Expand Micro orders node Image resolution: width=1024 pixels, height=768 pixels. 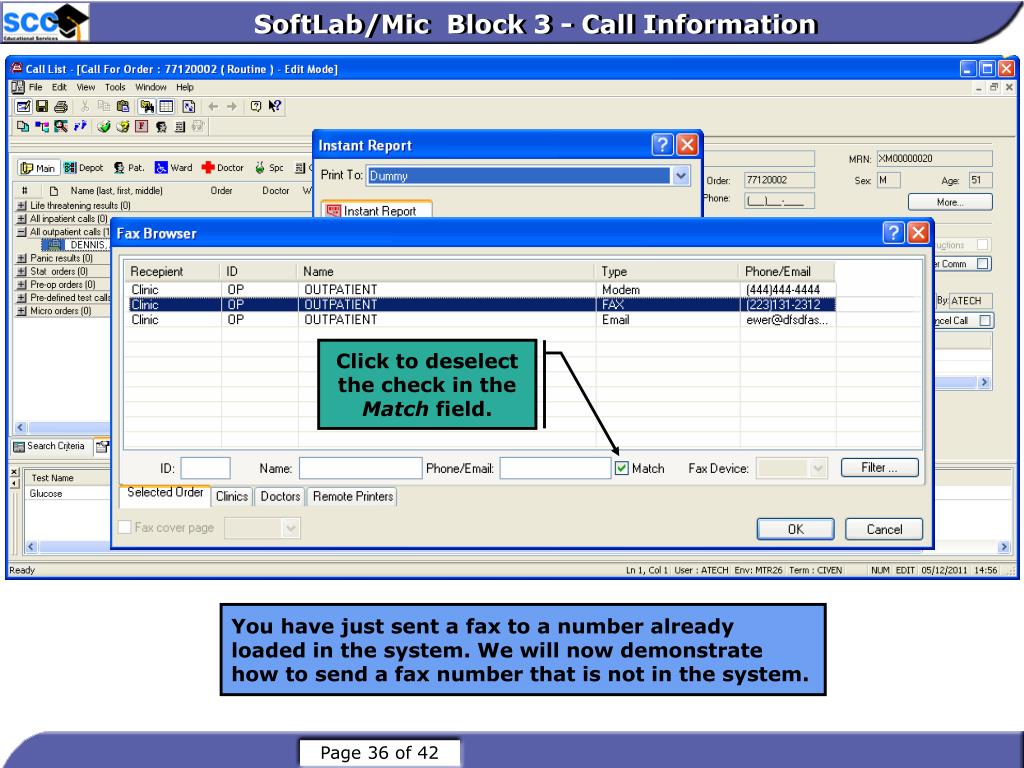[x=22, y=311]
